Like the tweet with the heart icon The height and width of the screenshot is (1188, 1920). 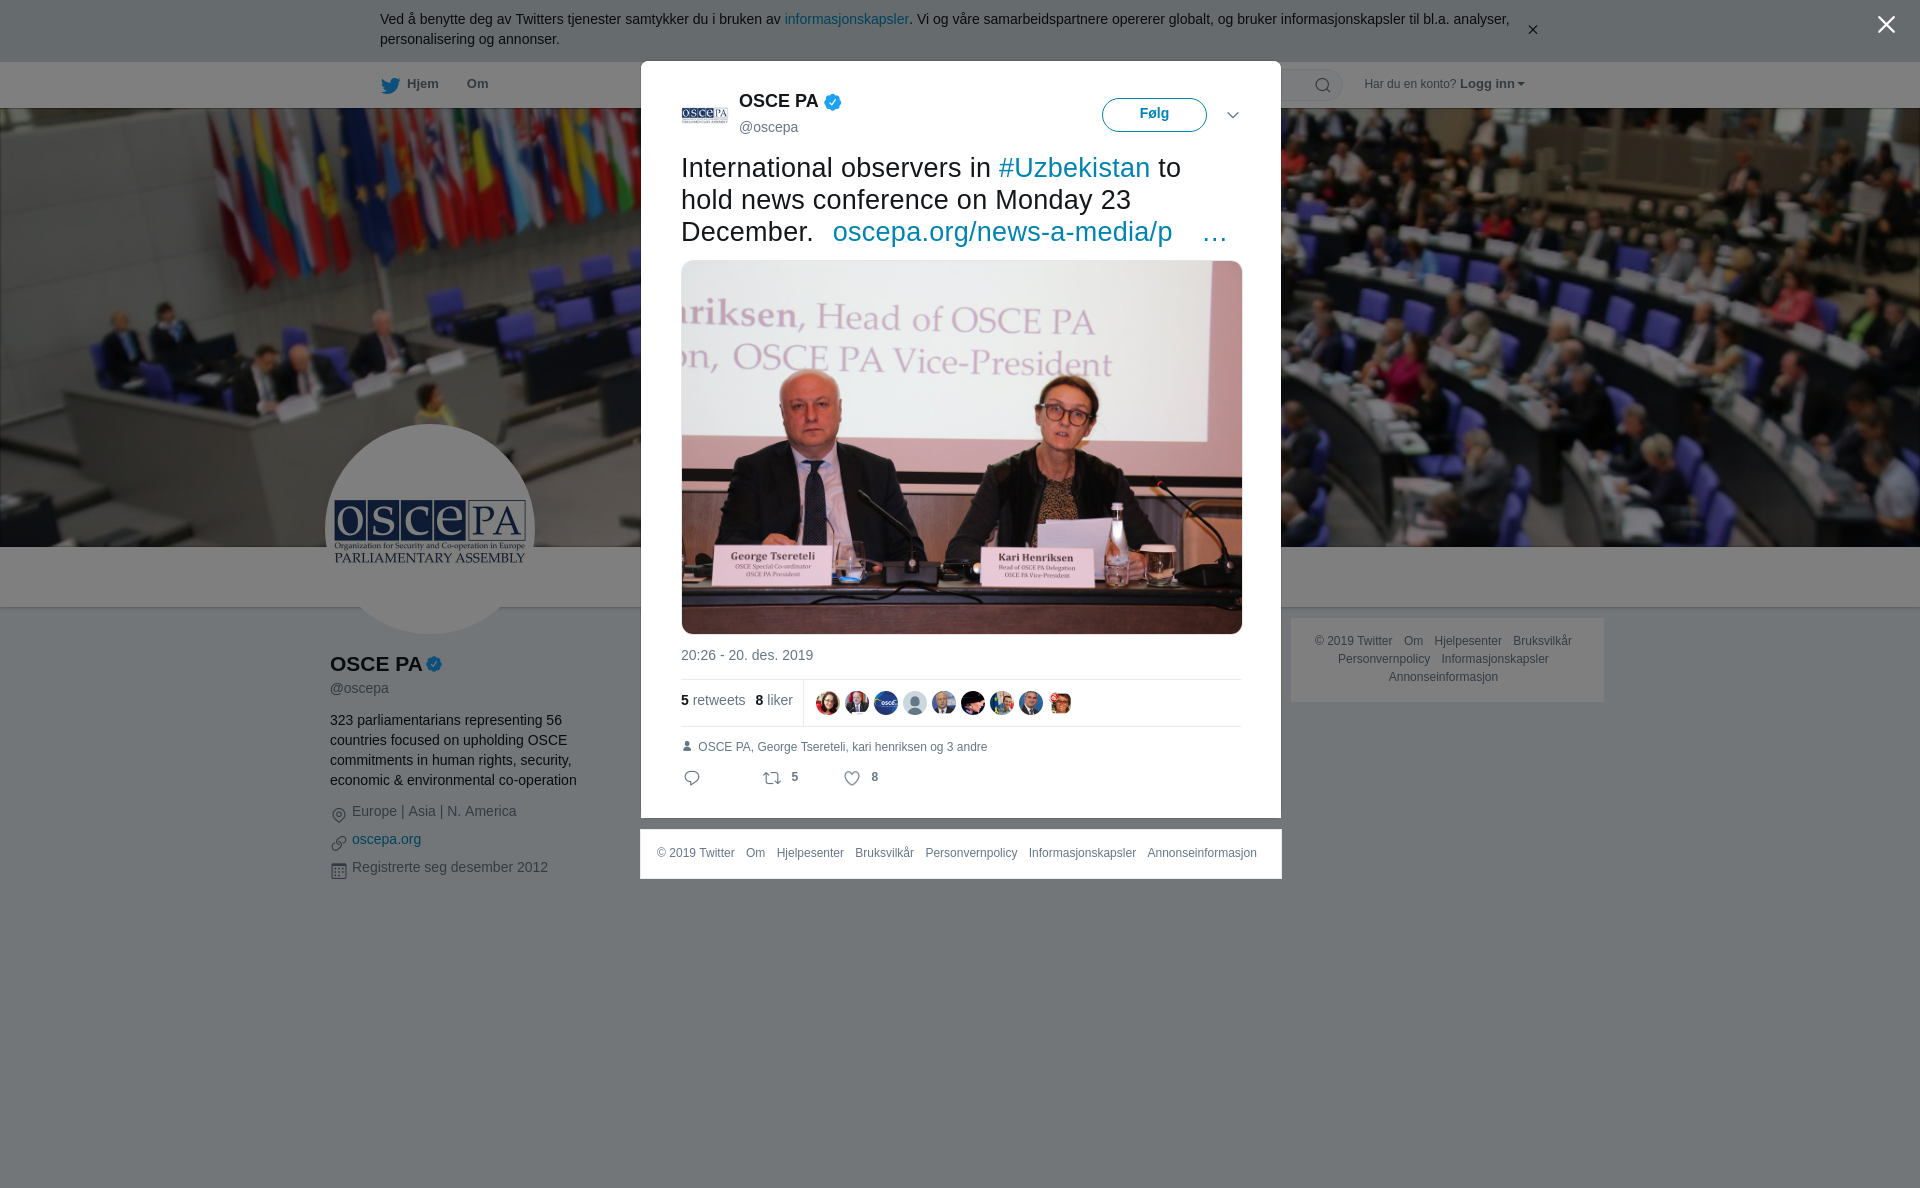click(x=852, y=778)
